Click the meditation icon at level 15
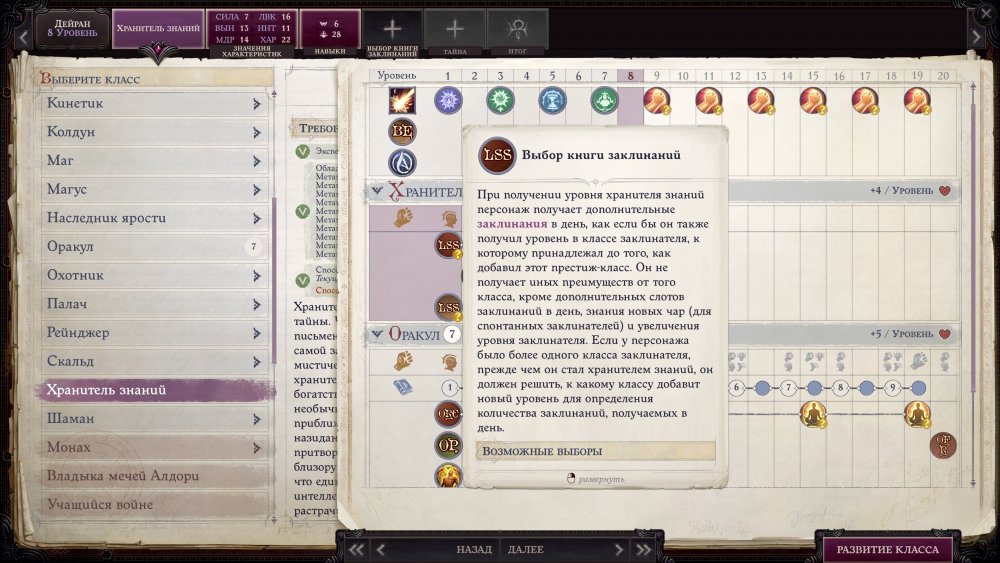Screen dimensions: 1000x563 [813, 414]
